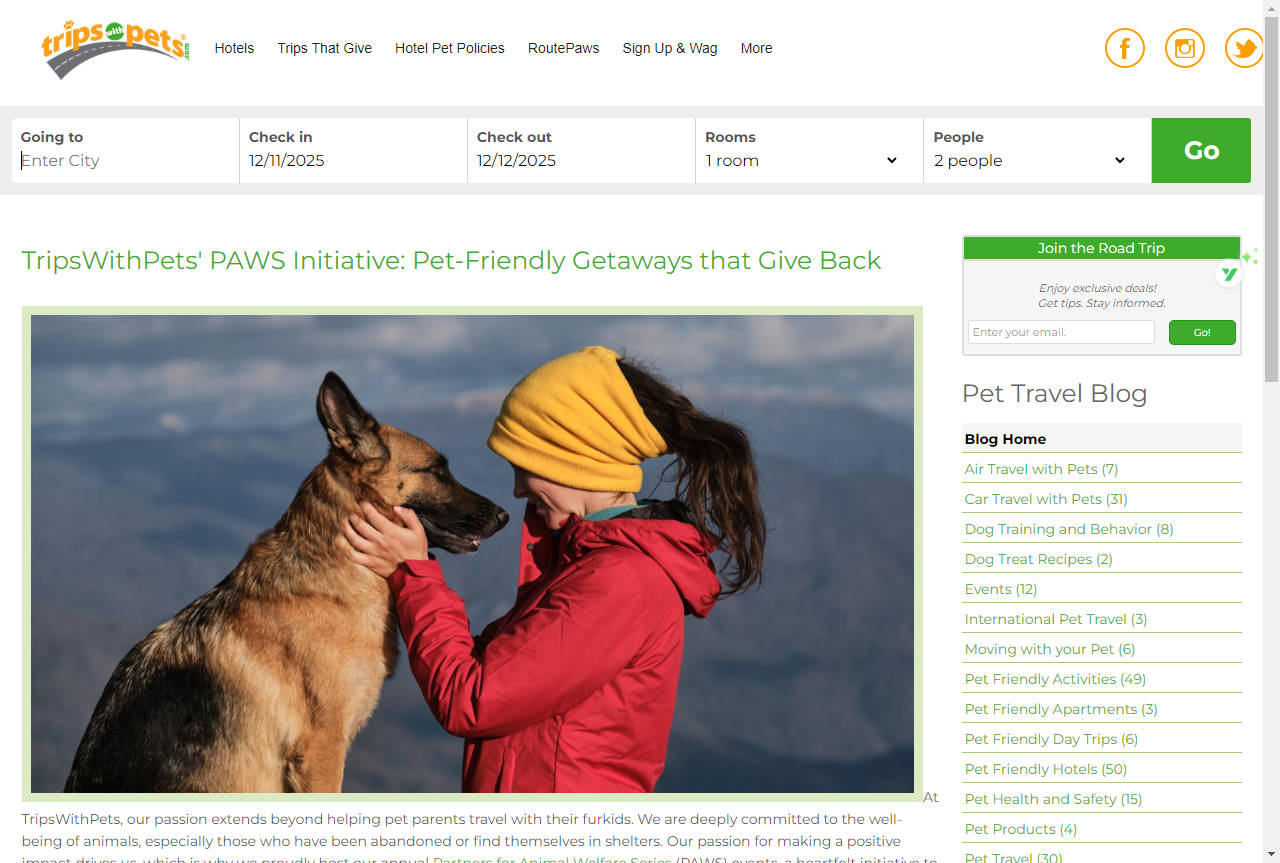The width and height of the screenshot is (1280, 863).
Task: Click the TripsWithPets logo
Action: (x=115, y=48)
